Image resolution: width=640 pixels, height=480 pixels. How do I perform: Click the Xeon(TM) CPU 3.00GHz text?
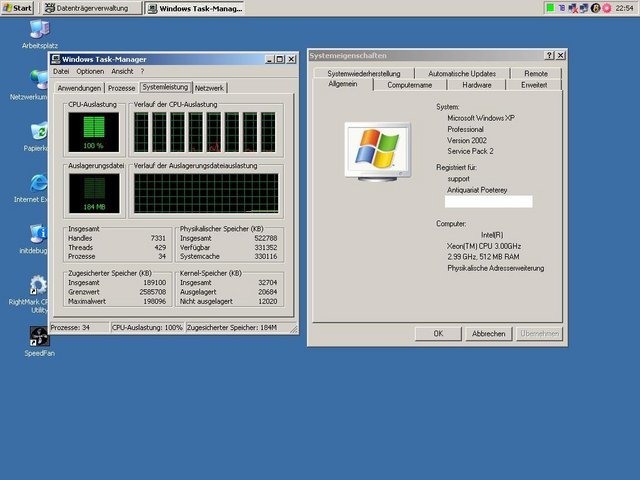click(484, 246)
